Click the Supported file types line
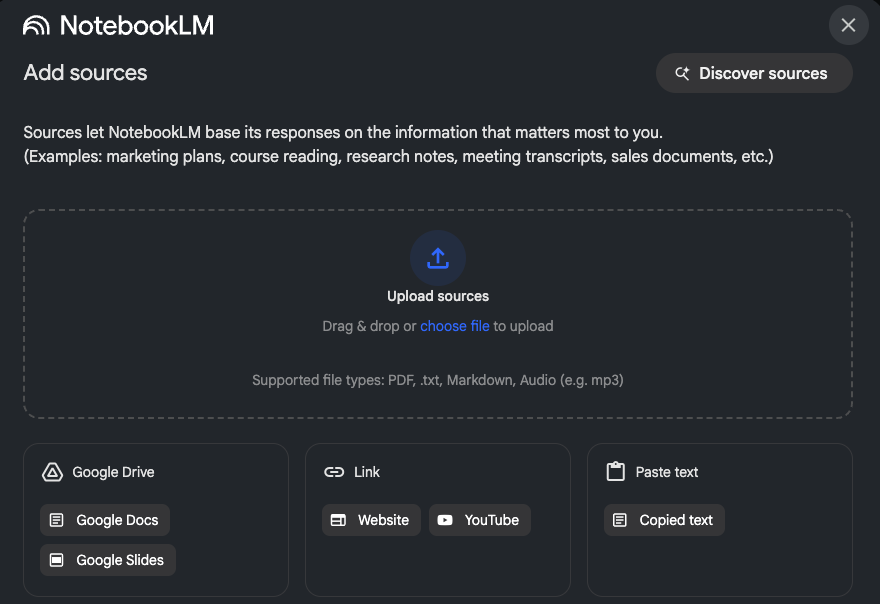The width and height of the screenshot is (880, 604). tap(438, 381)
